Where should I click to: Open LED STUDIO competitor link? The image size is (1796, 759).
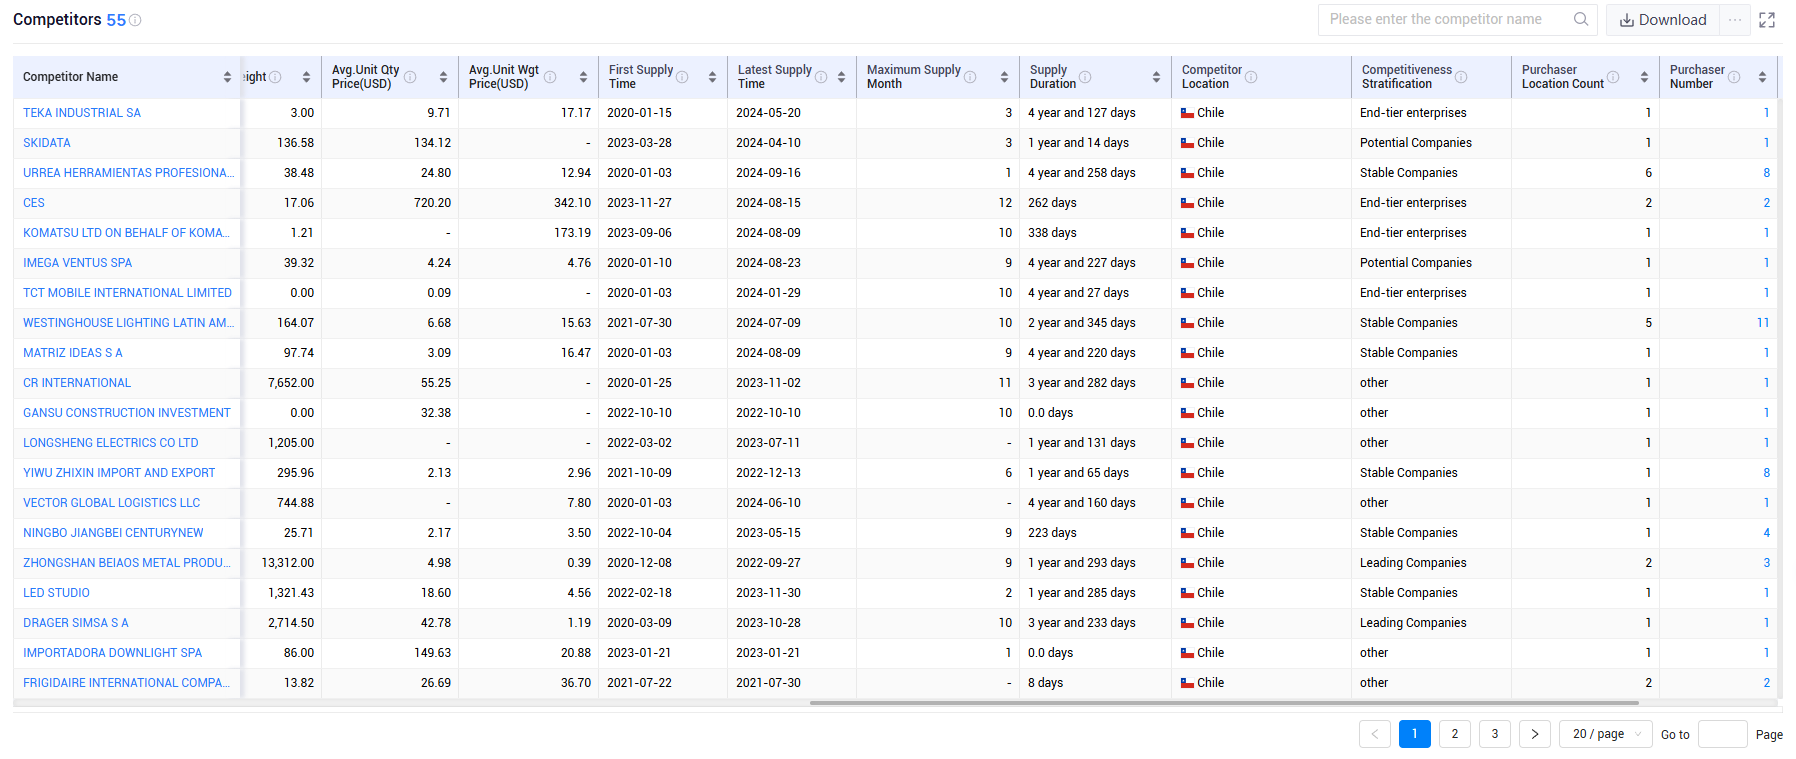click(56, 593)
